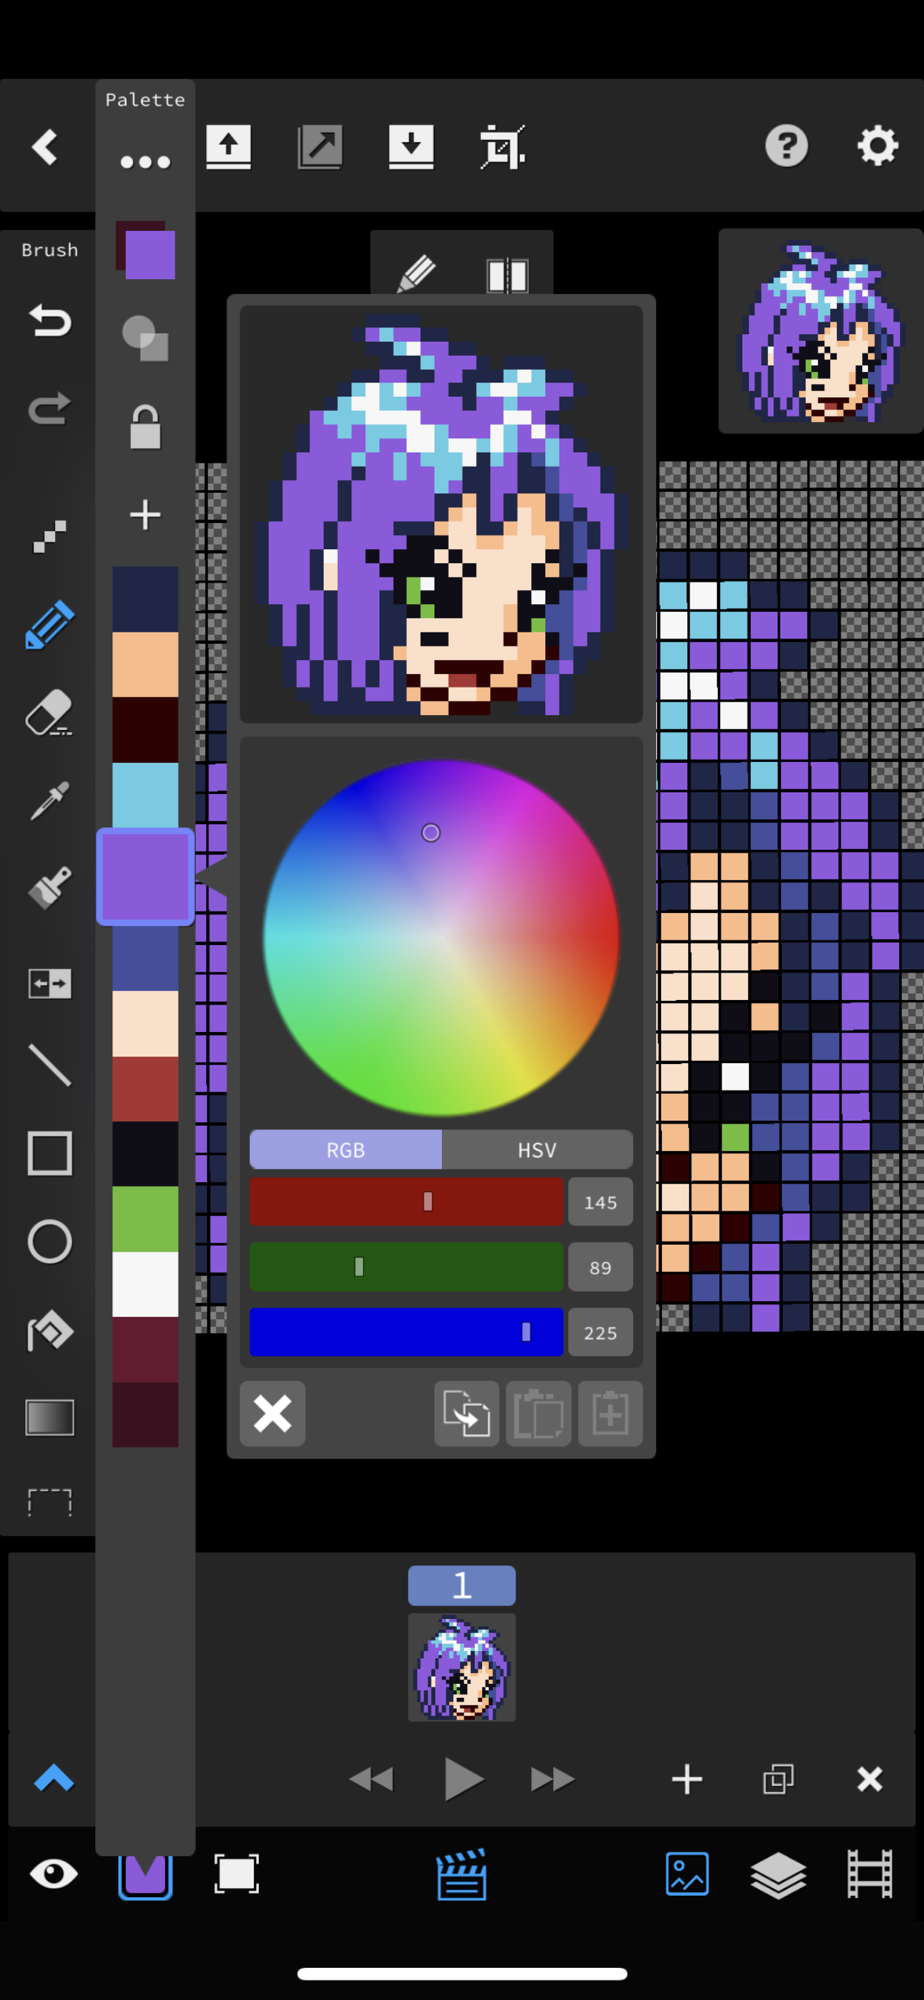Image resolution: width=924 pixels, height=2000 pixels.
Task: Adjust the green channel slider
Action: tap(406, 1267)
